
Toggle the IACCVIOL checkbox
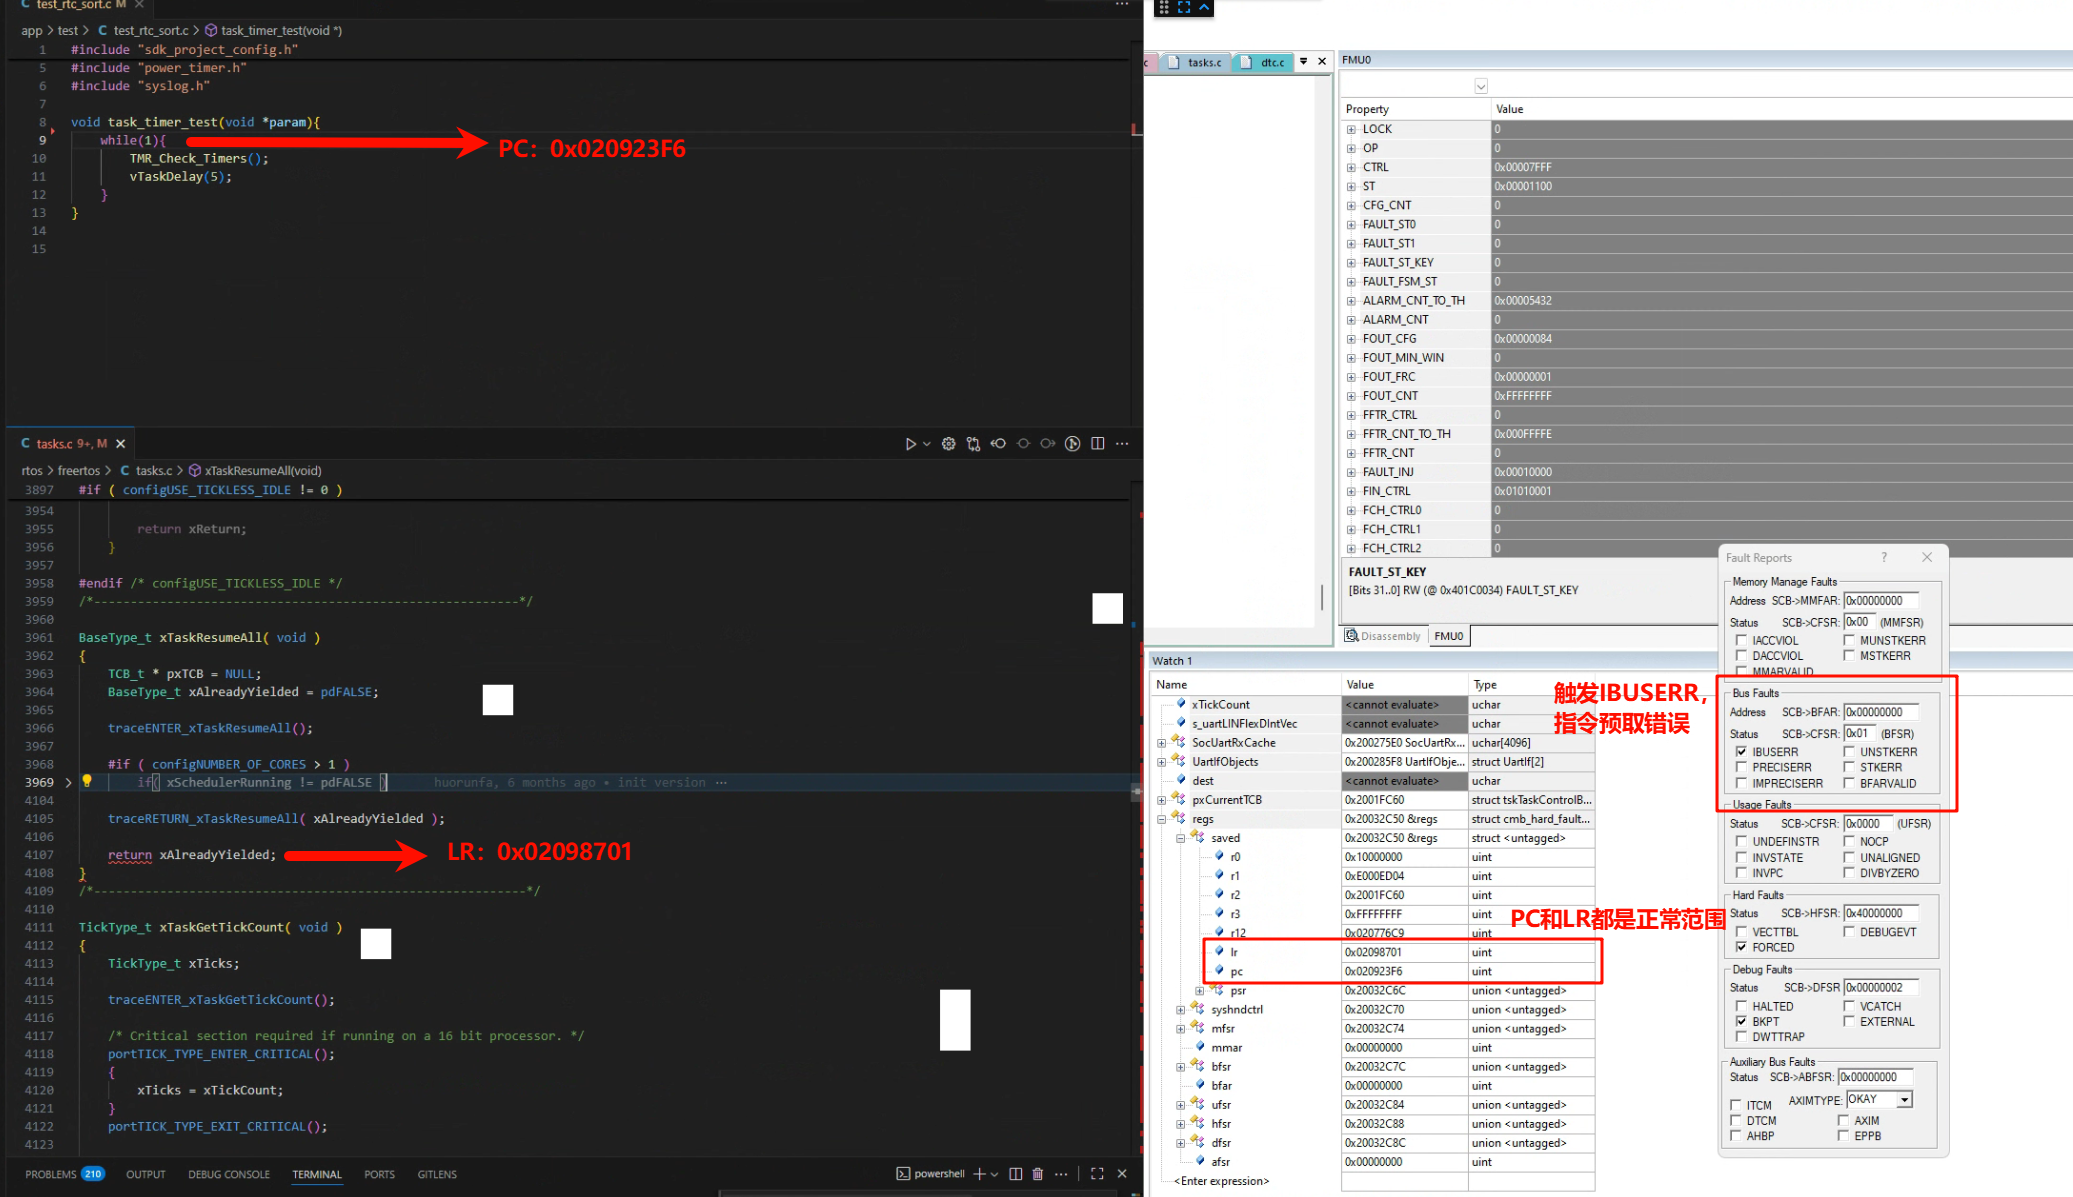1741,641
